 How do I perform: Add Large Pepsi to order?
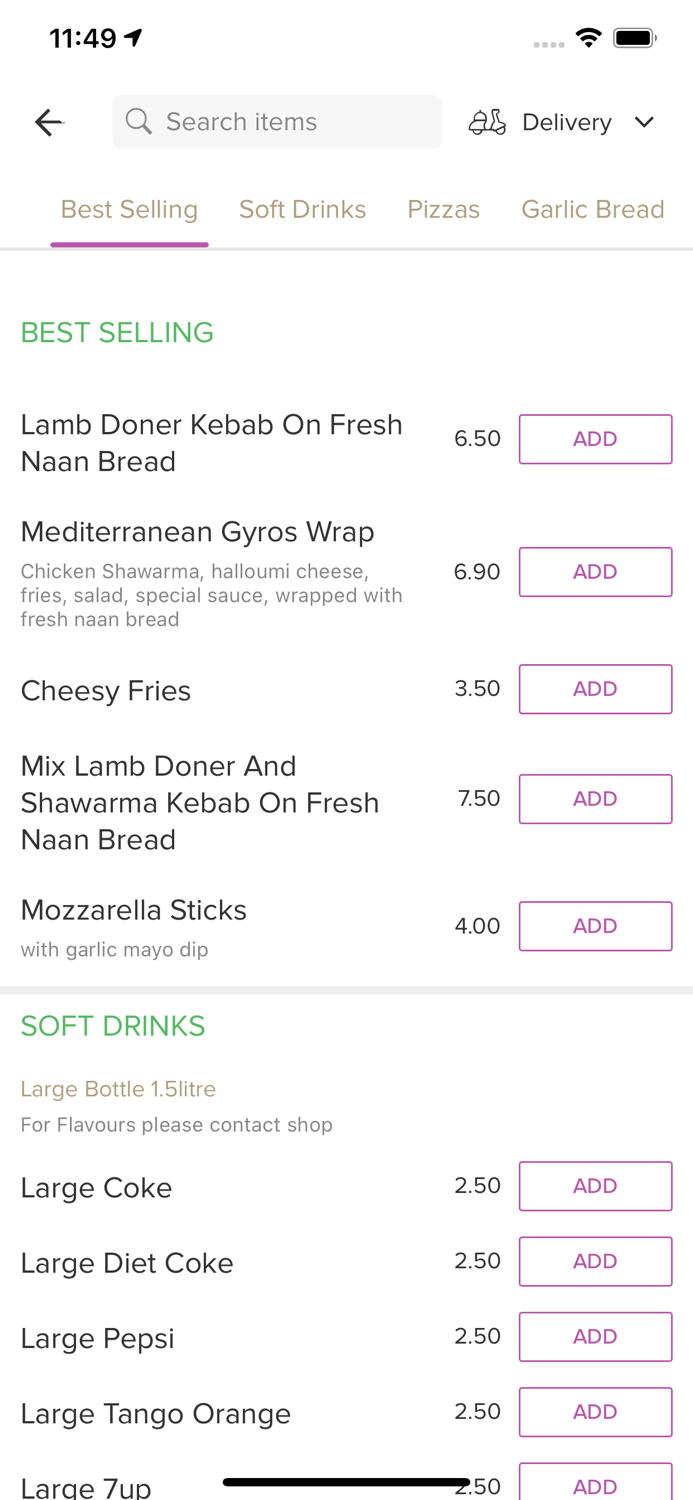(595, 1337)
